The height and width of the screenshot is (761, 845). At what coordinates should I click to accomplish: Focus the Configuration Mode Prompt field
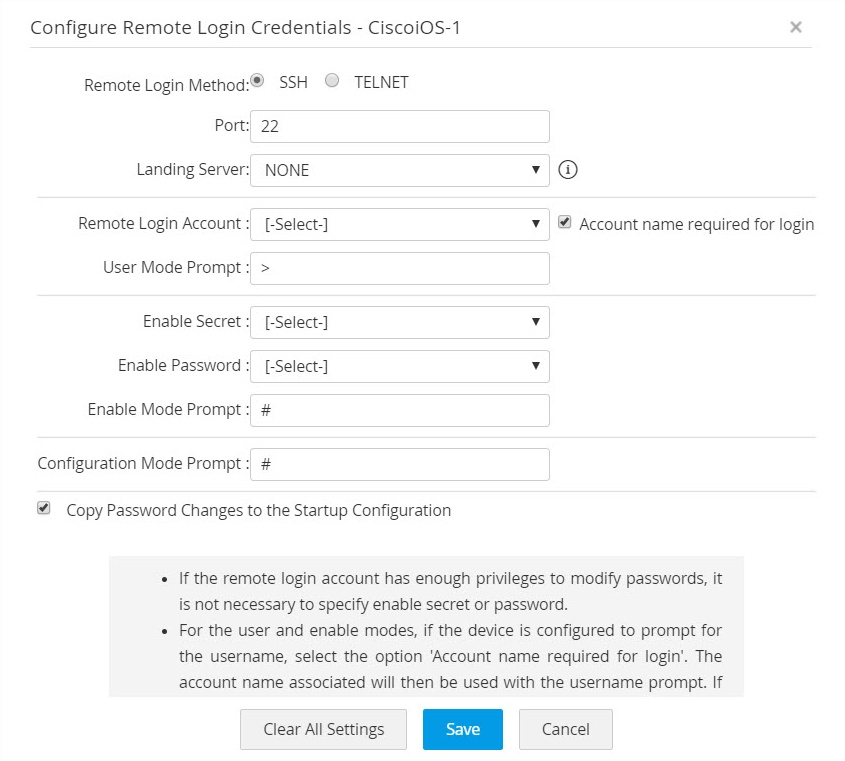point(399,464)
